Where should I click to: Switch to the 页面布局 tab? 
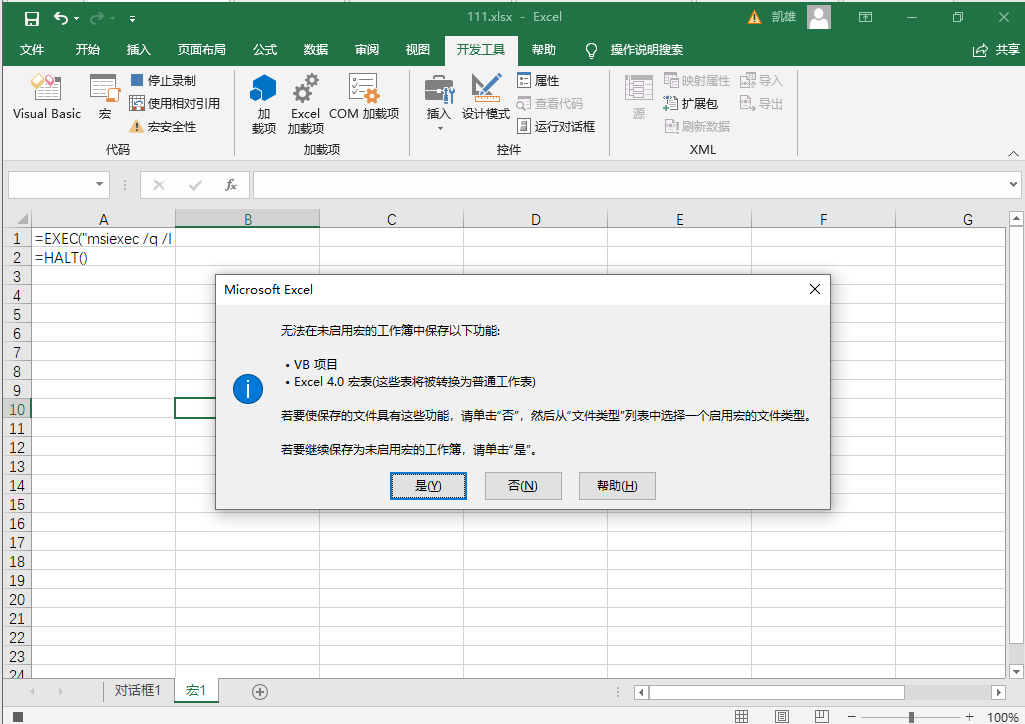tap(201, 50)
